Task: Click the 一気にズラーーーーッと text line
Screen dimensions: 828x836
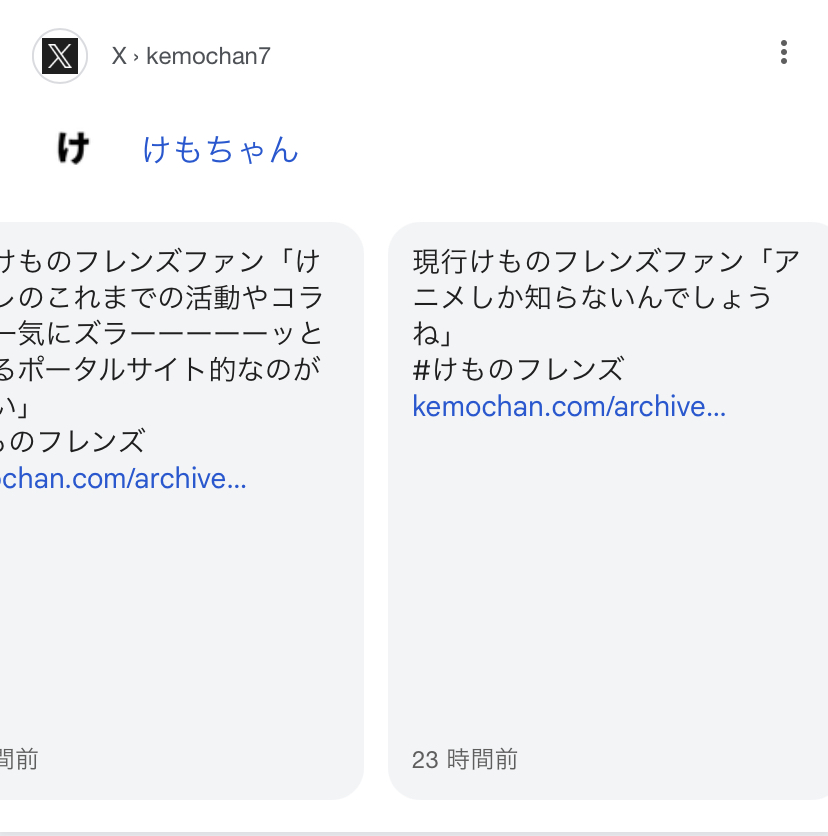Action: coord(161,334)
